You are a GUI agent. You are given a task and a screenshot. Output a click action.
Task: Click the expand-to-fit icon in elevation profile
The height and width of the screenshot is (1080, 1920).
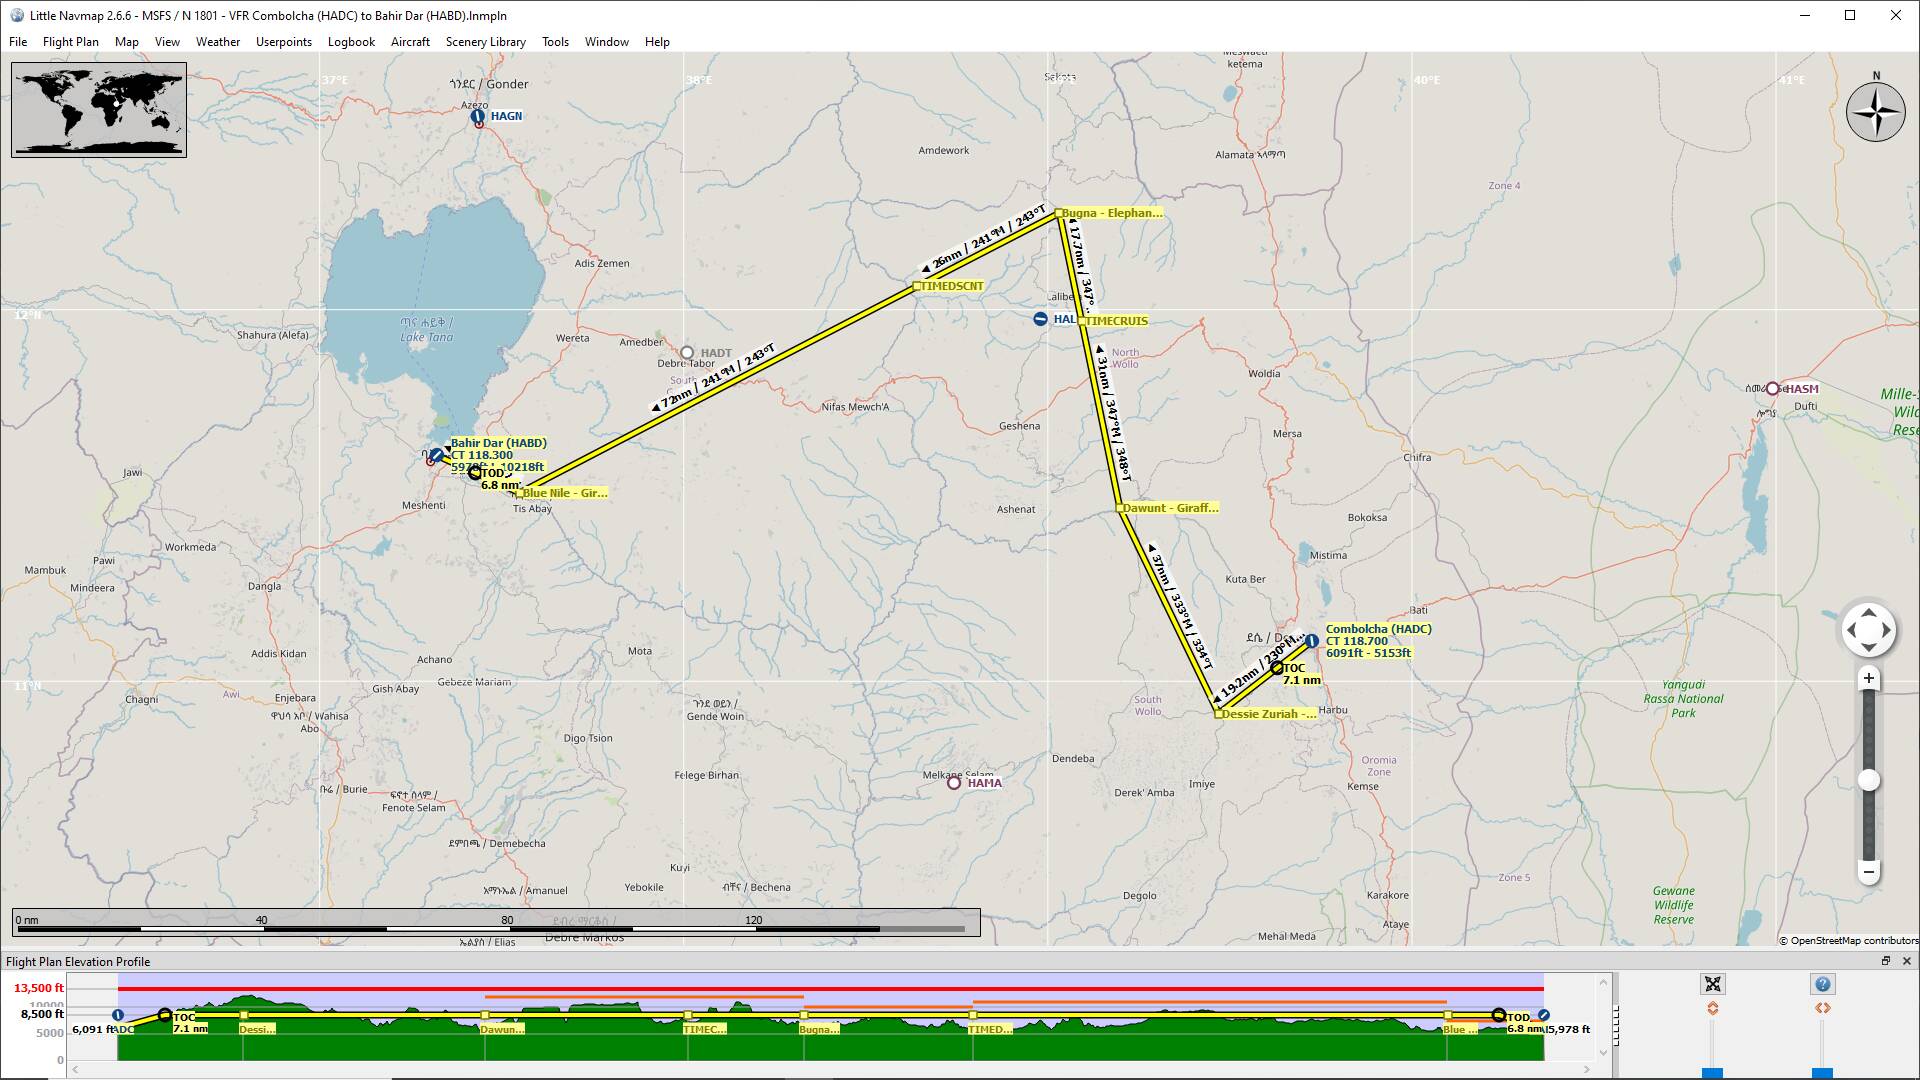(1713, 984)
